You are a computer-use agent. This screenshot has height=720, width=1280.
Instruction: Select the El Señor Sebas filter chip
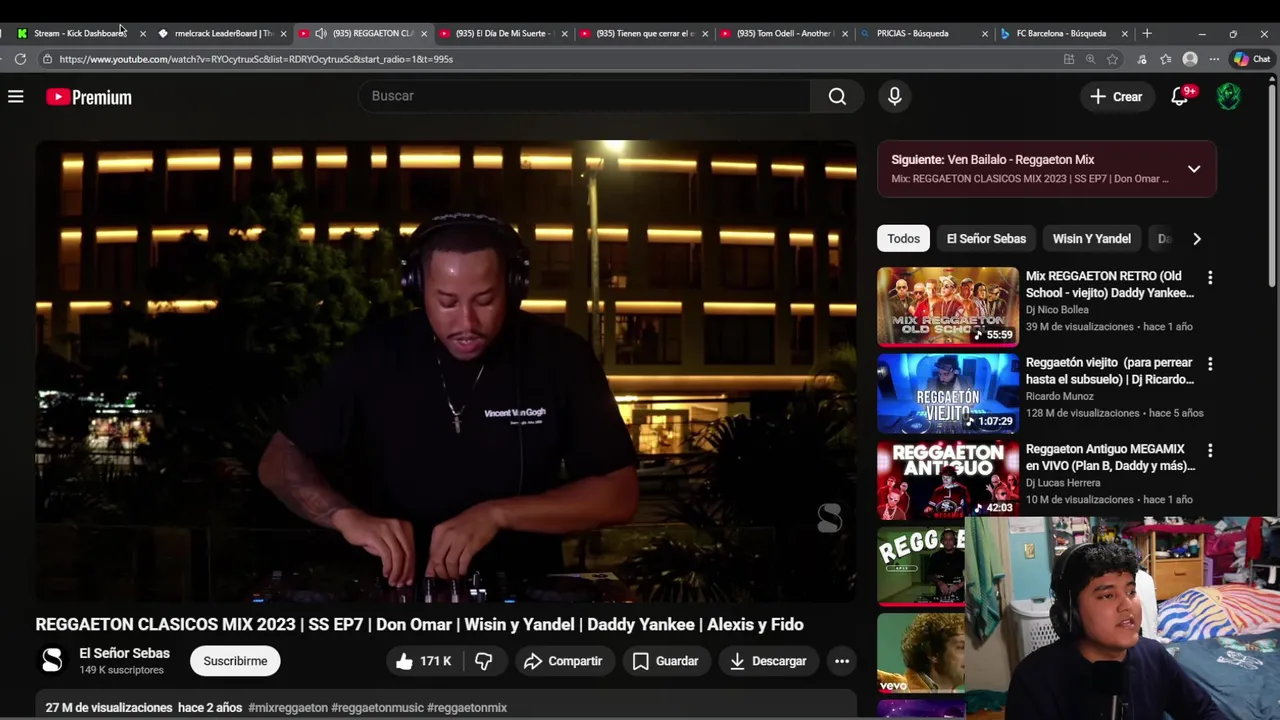[986, 239]
